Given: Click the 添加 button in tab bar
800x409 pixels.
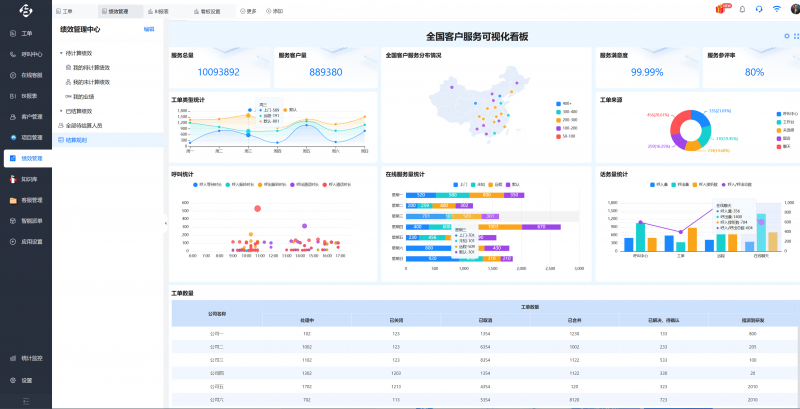Looking at the screenshot, I should [x=275, y=11].
